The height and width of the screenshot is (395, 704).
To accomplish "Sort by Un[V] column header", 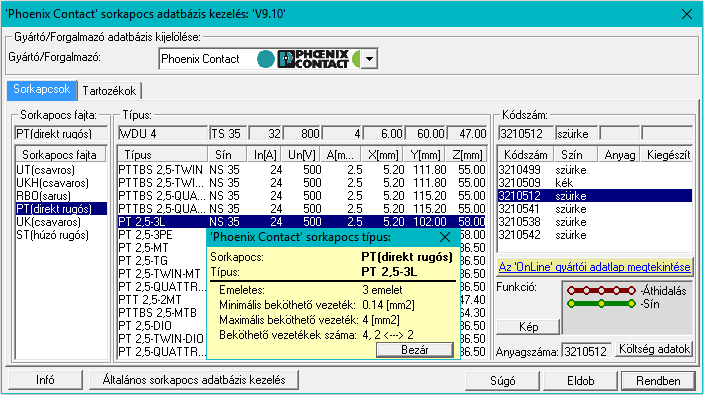I will point(302,154).
